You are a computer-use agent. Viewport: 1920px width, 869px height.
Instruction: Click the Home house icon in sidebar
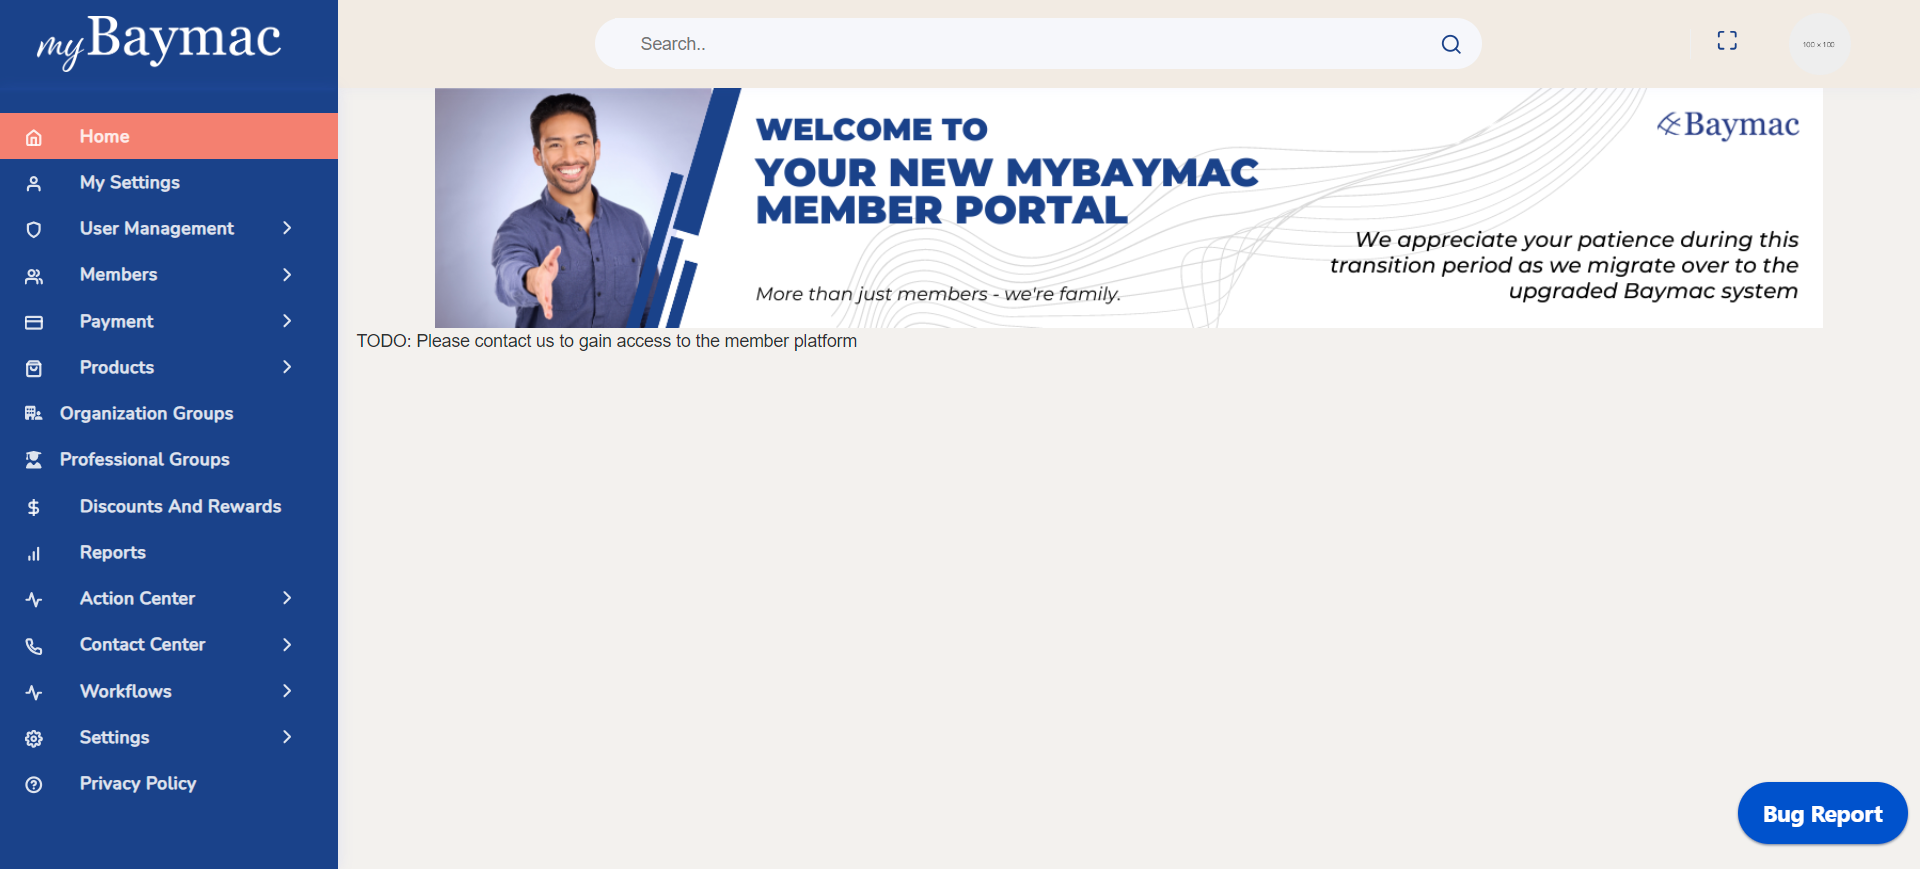(34, 137)
